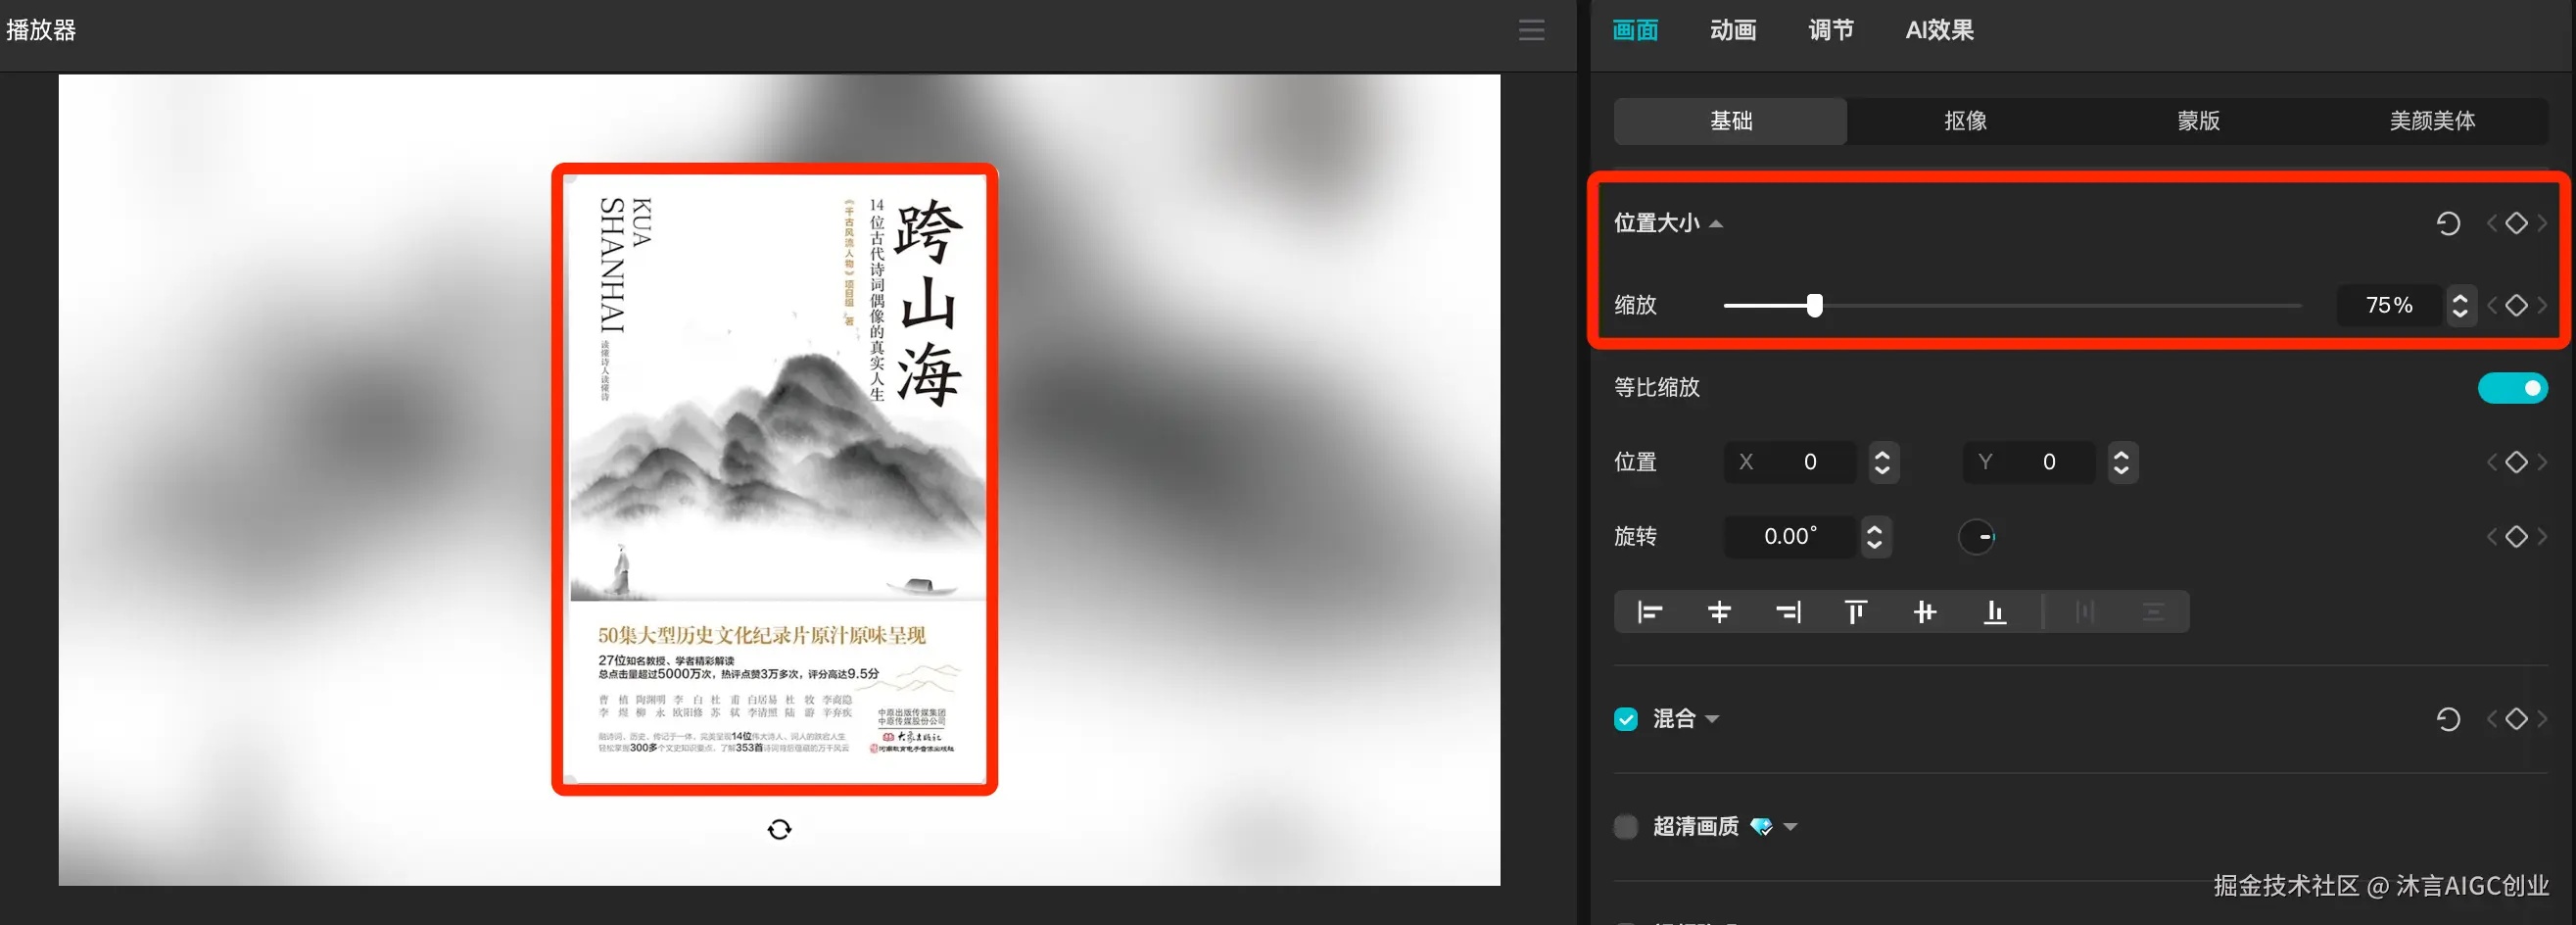Click the position Y input field
Screen dimensions: 2576x925
click(2029, 462)
